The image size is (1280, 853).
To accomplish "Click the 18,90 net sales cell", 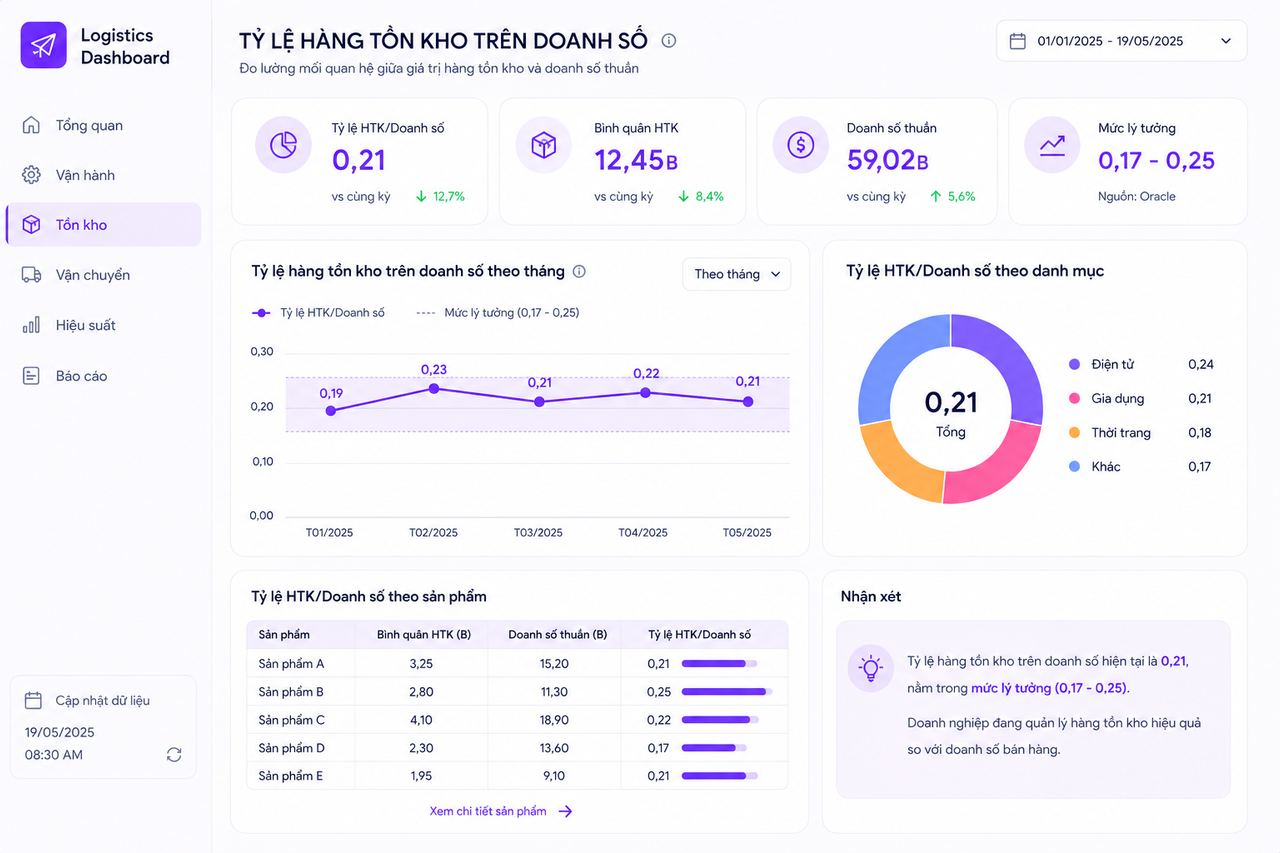I will [554, 720].
